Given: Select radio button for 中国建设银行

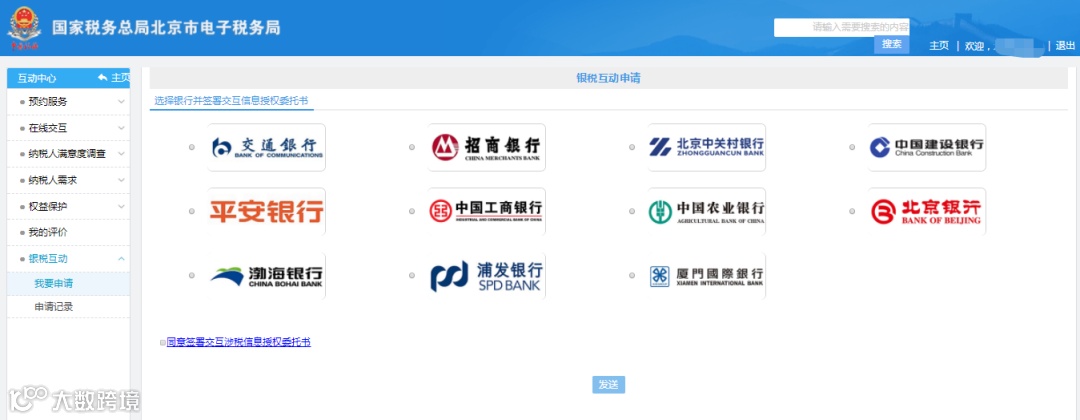Looking at the screenshot, I should (852, 147).
